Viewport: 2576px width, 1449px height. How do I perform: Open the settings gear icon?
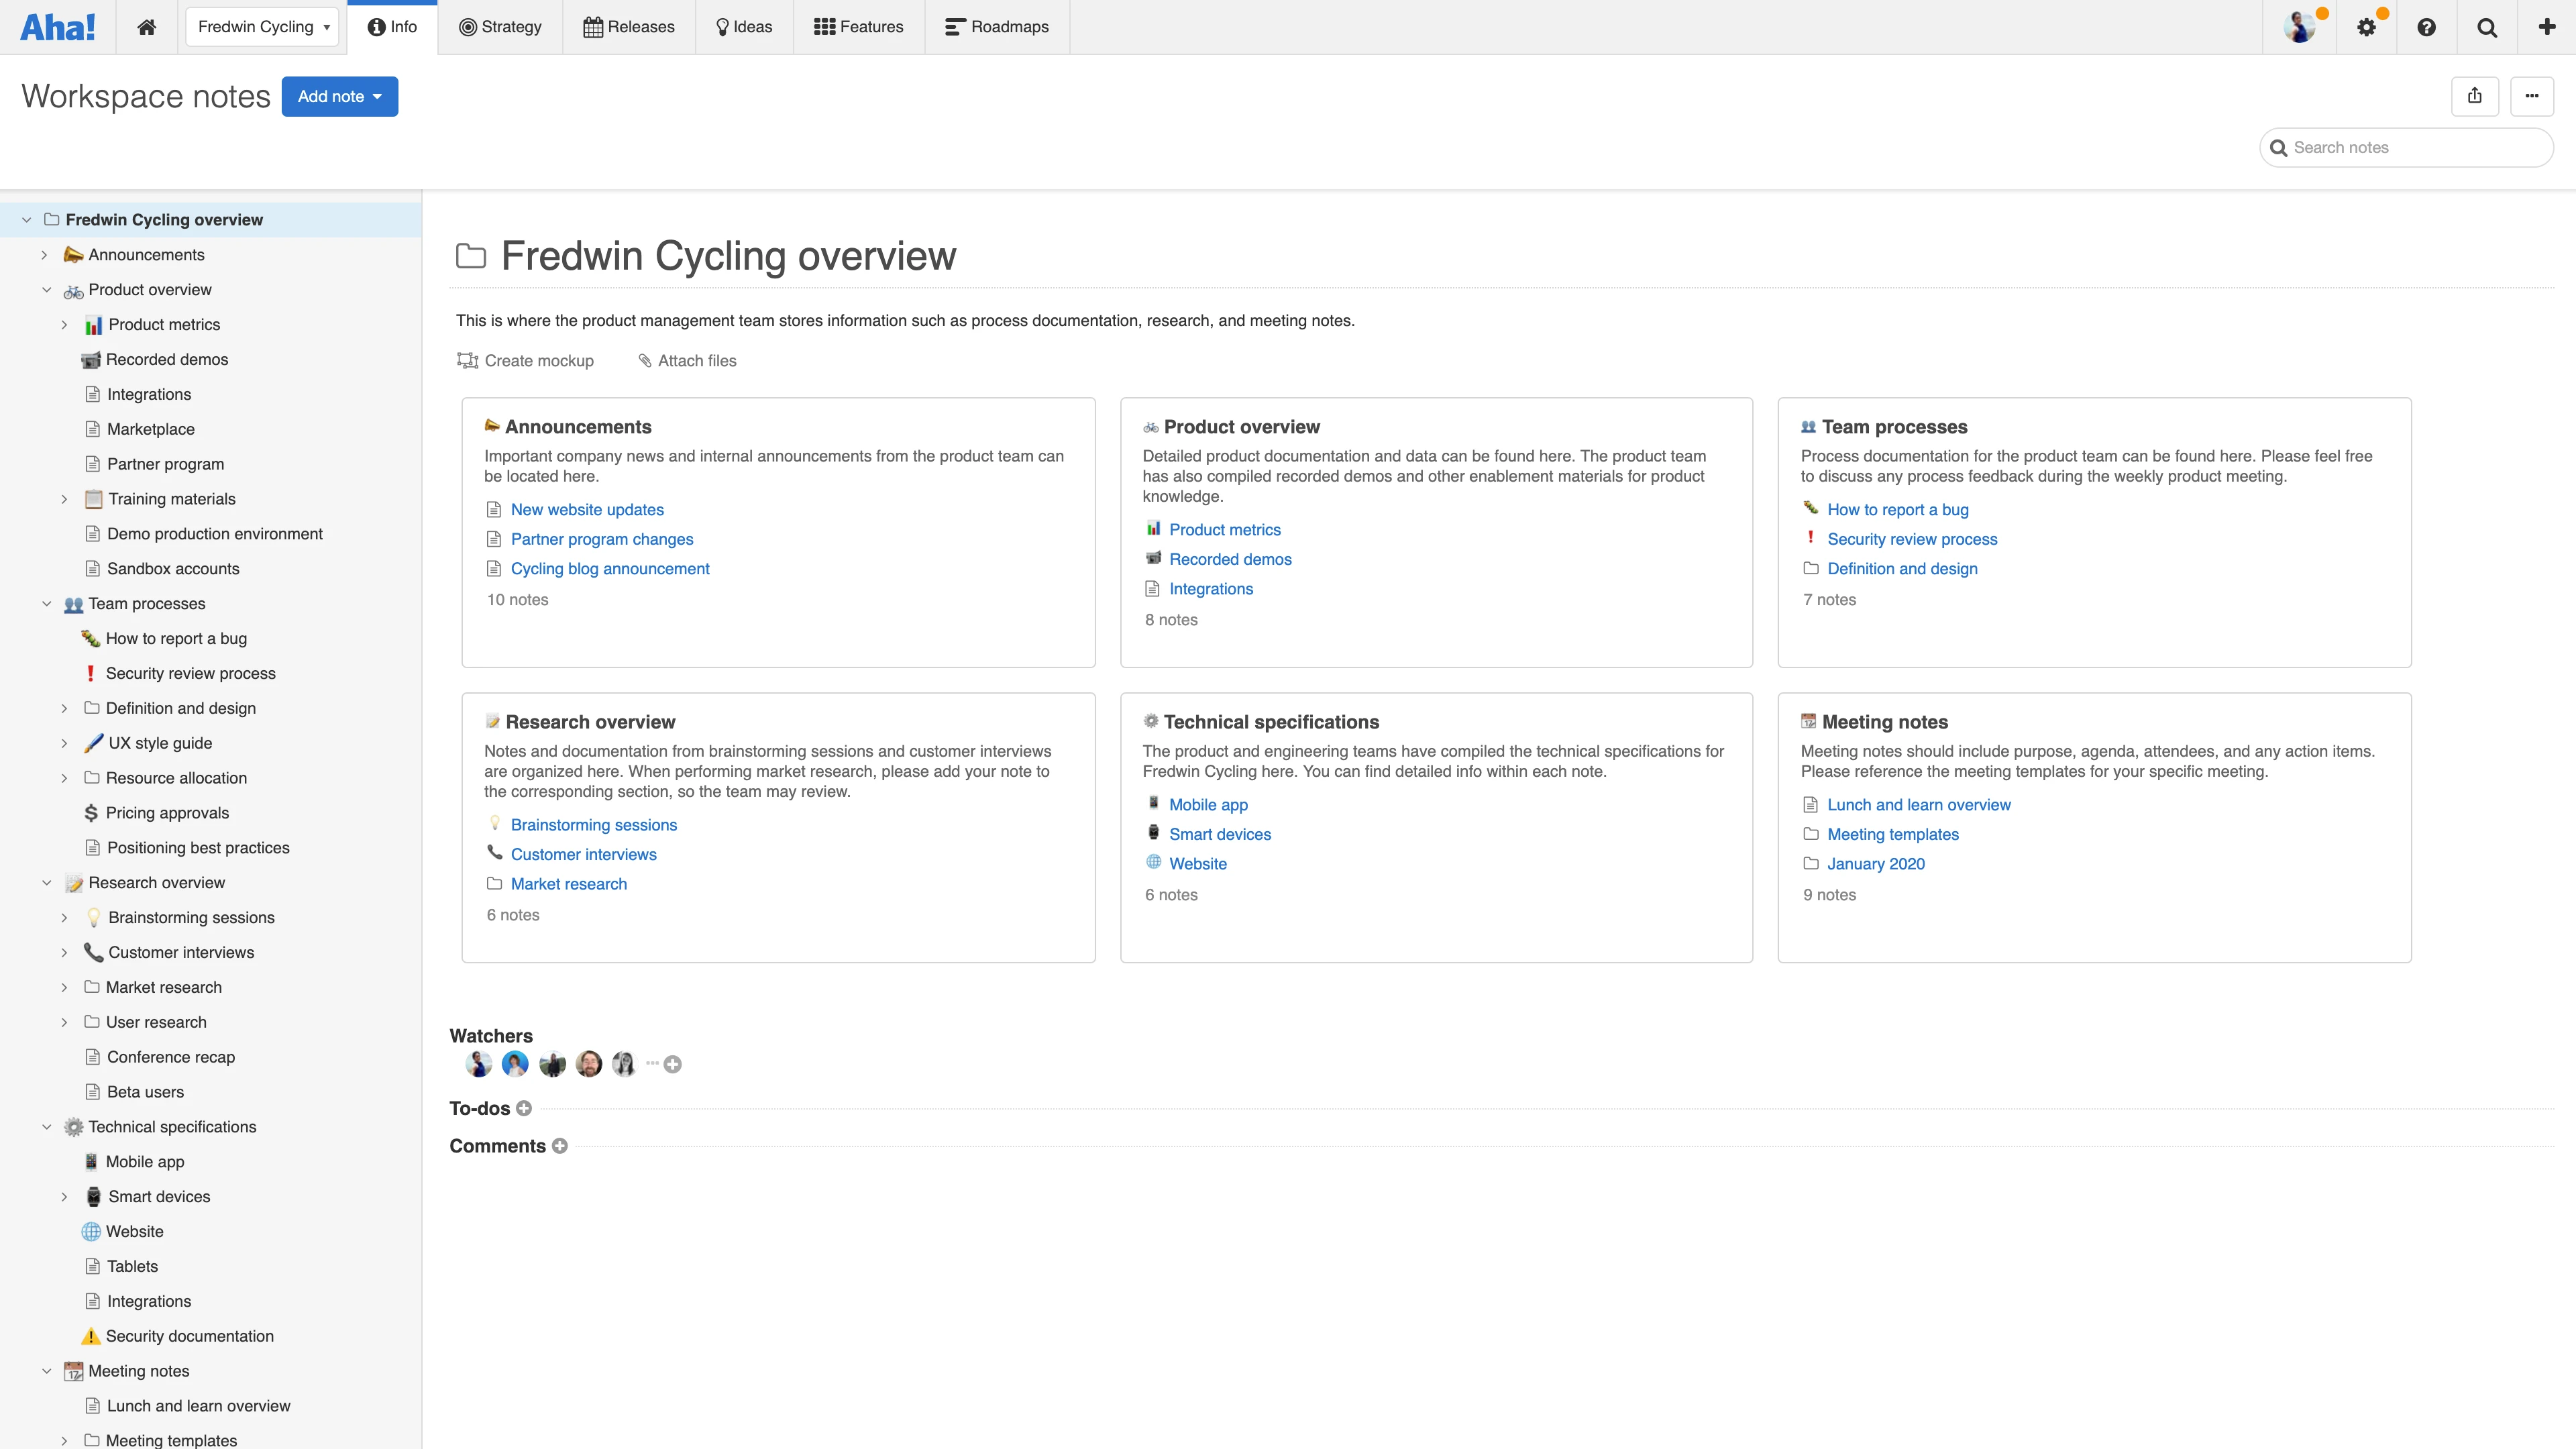(x=2366, y=27)
